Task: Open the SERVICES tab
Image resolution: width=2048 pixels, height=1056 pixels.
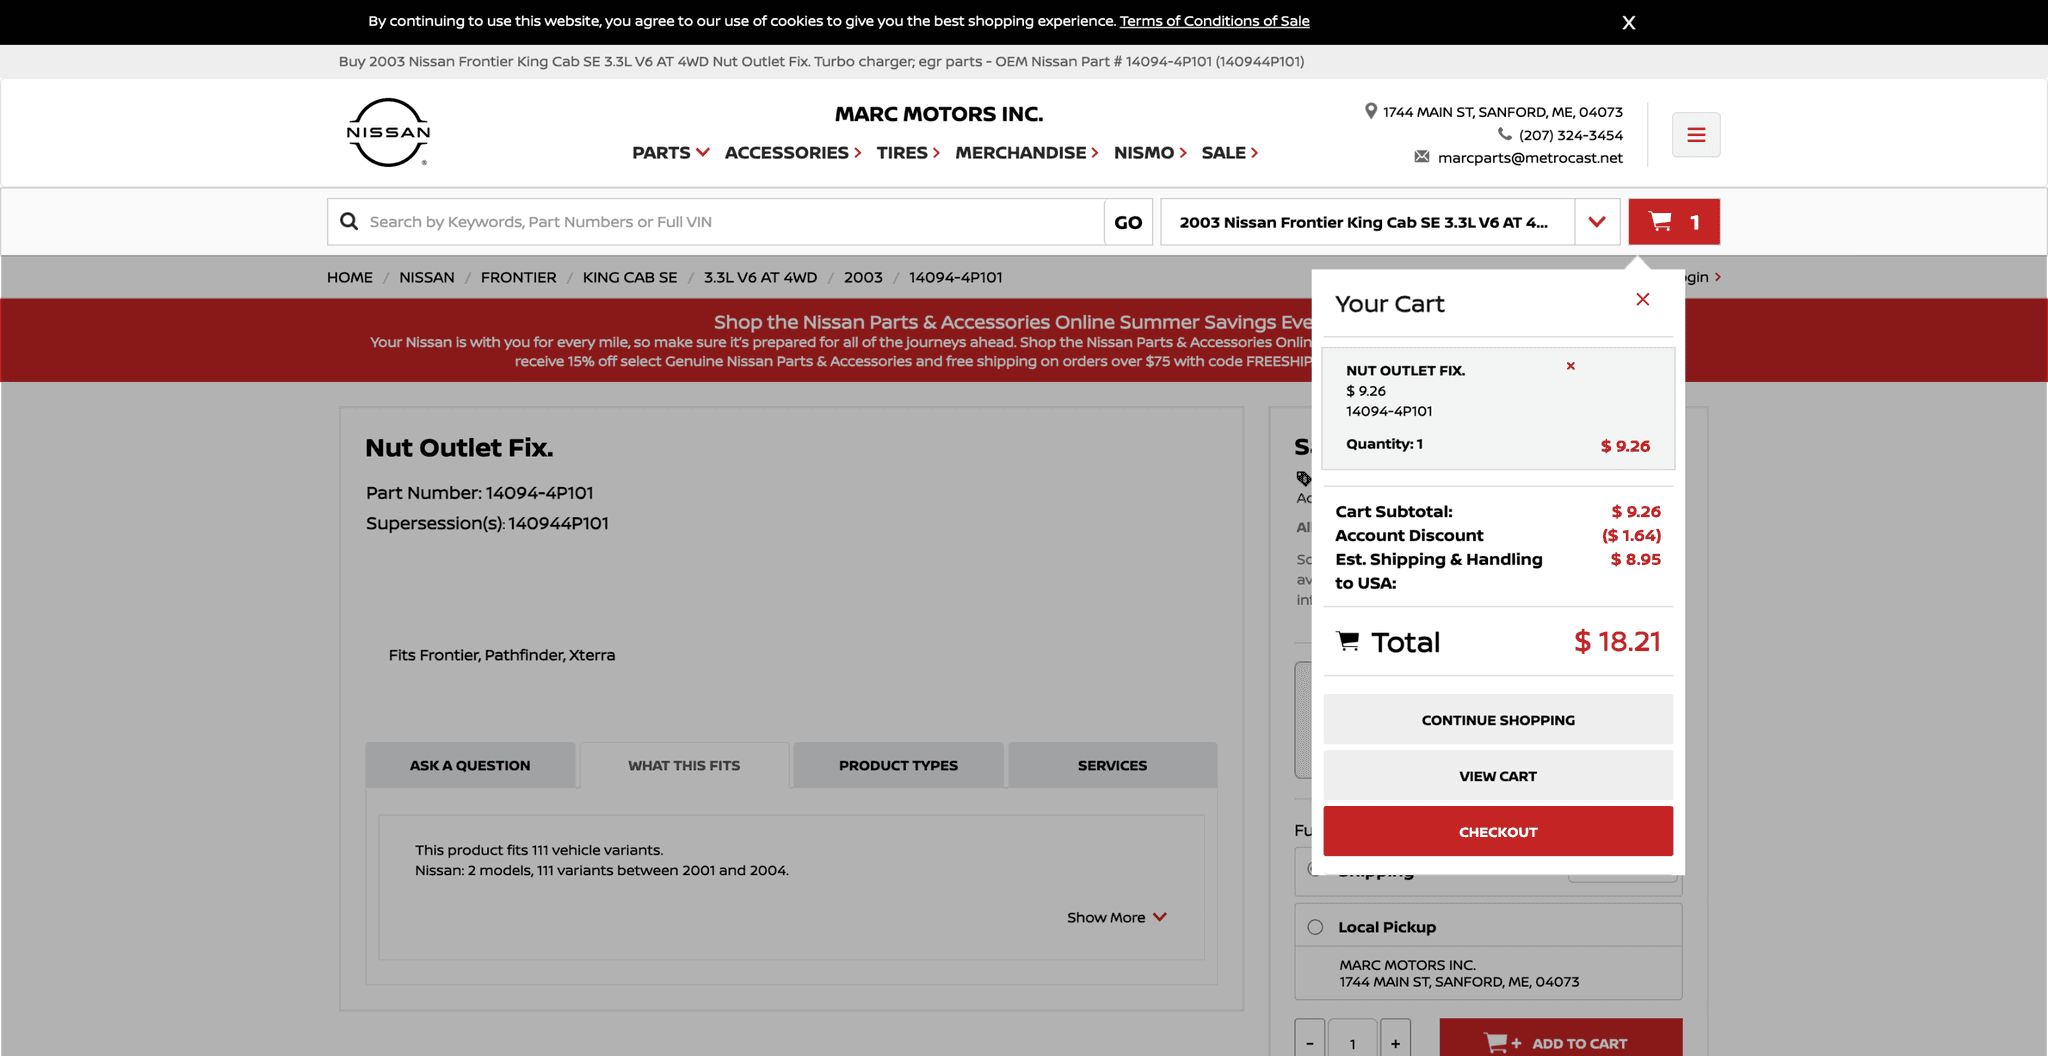Action: pyautogui.click(x=1112, y=765)
